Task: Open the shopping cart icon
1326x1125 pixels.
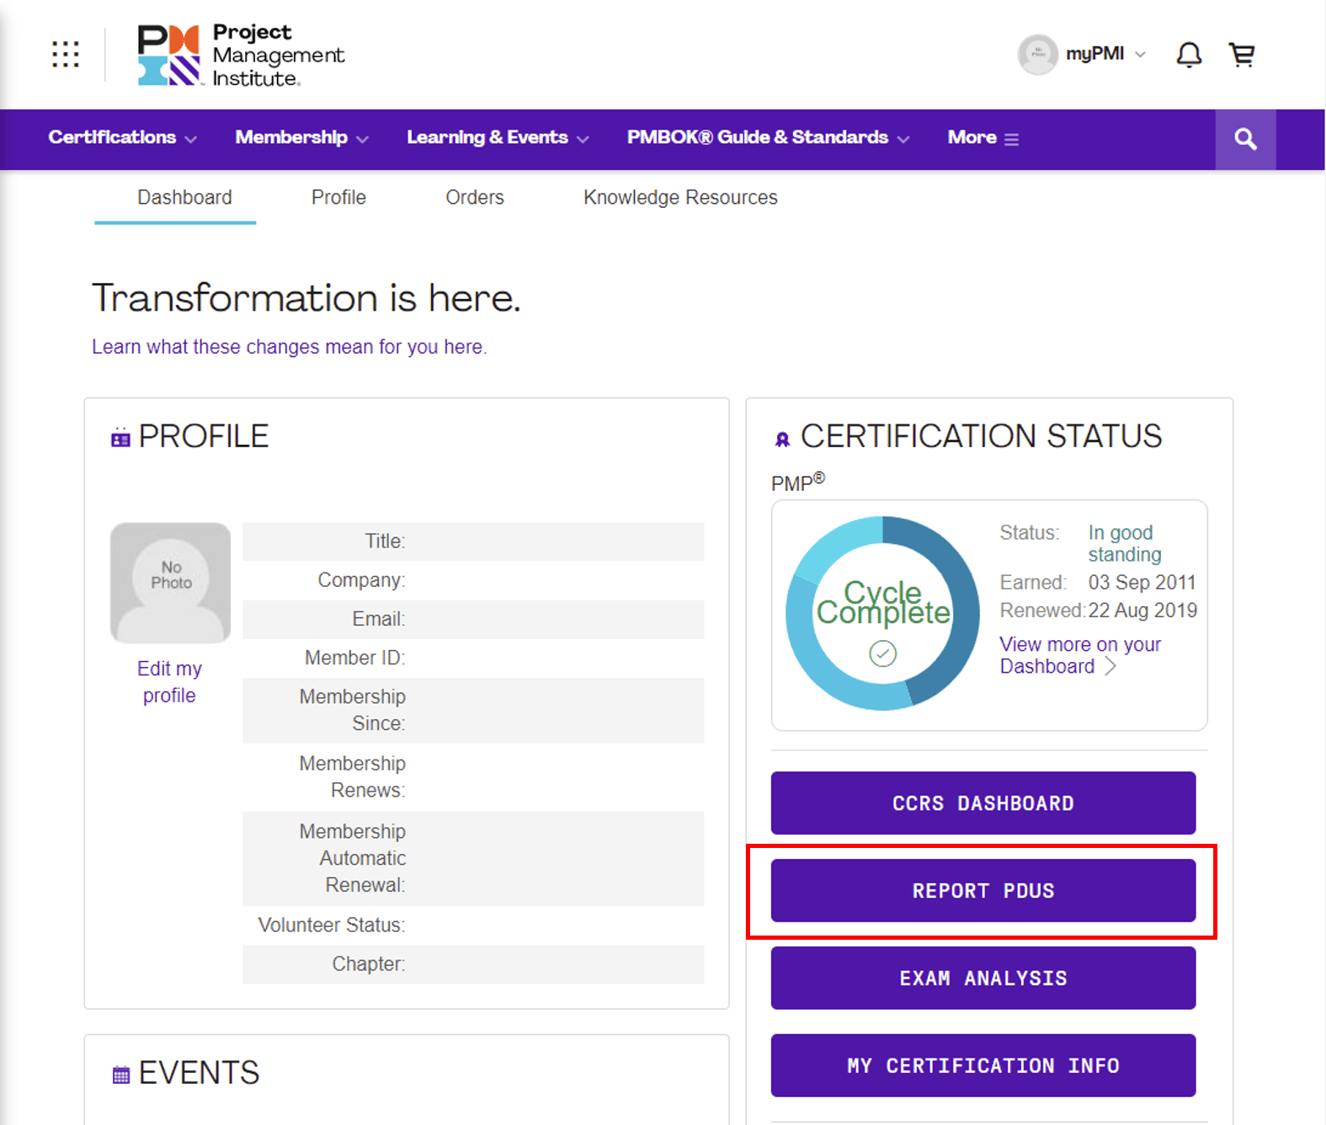Action: 1242,54
